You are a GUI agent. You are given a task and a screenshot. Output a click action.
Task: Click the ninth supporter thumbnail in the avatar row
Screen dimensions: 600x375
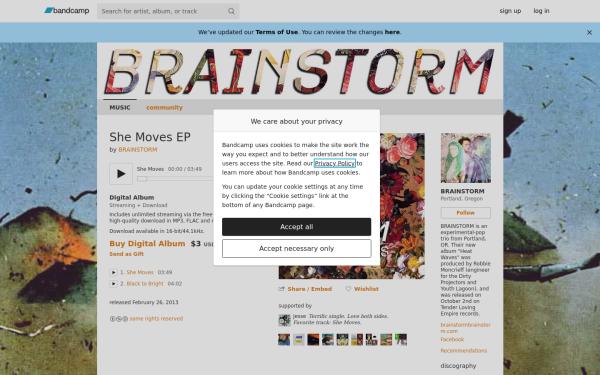(401, 339)
